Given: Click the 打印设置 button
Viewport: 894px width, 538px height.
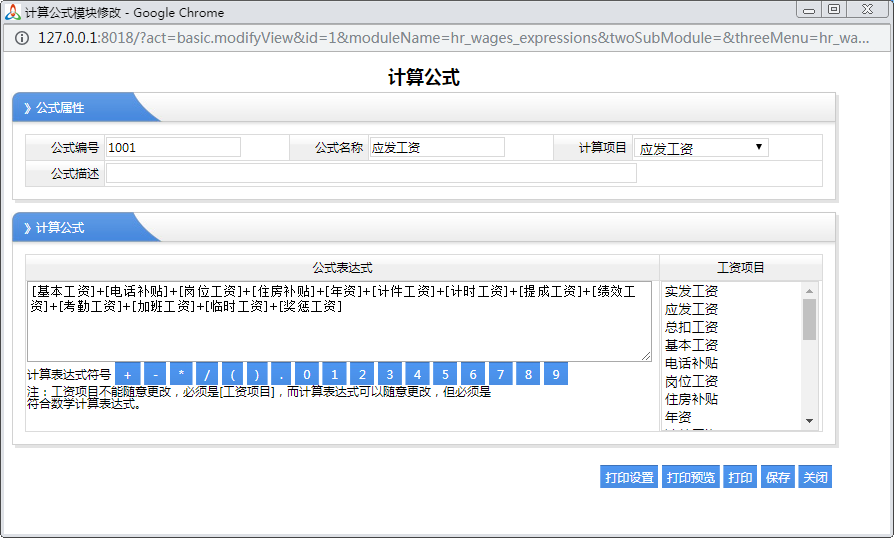Looking at the screenshot, I should (629, 477).
